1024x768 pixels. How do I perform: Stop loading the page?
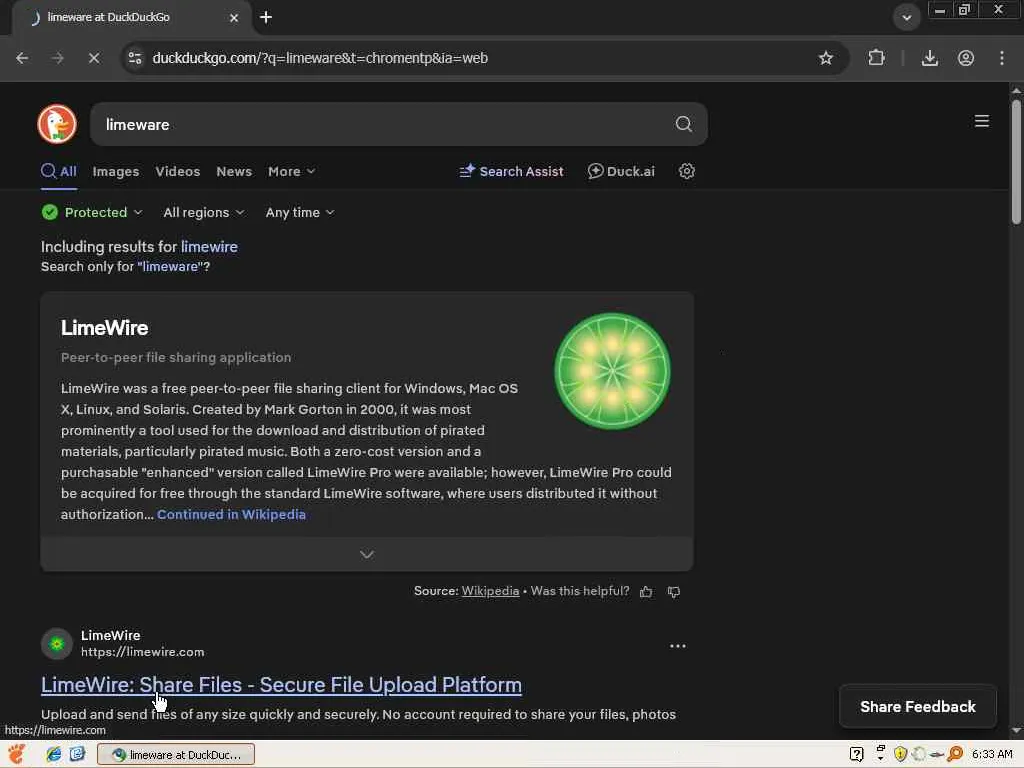(x=94, y=58)
